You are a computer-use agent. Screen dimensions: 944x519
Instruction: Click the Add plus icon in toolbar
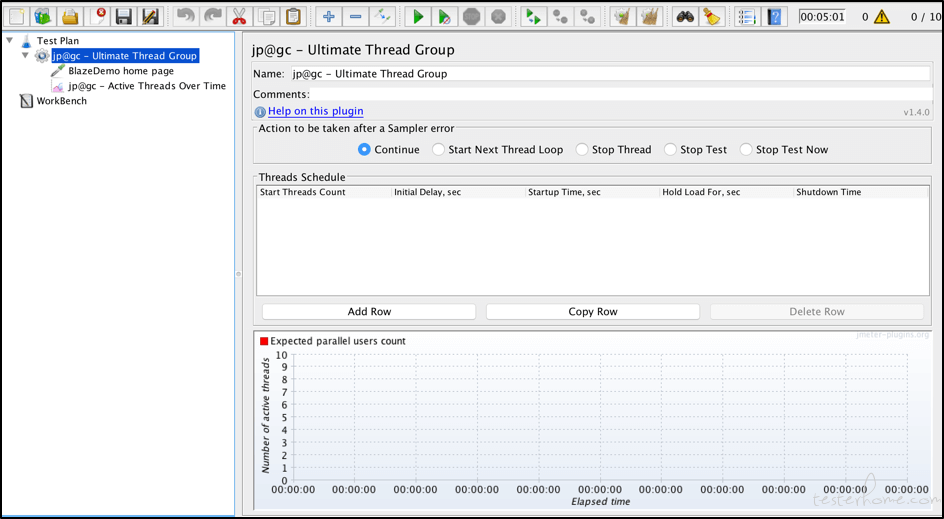[328, 17]
